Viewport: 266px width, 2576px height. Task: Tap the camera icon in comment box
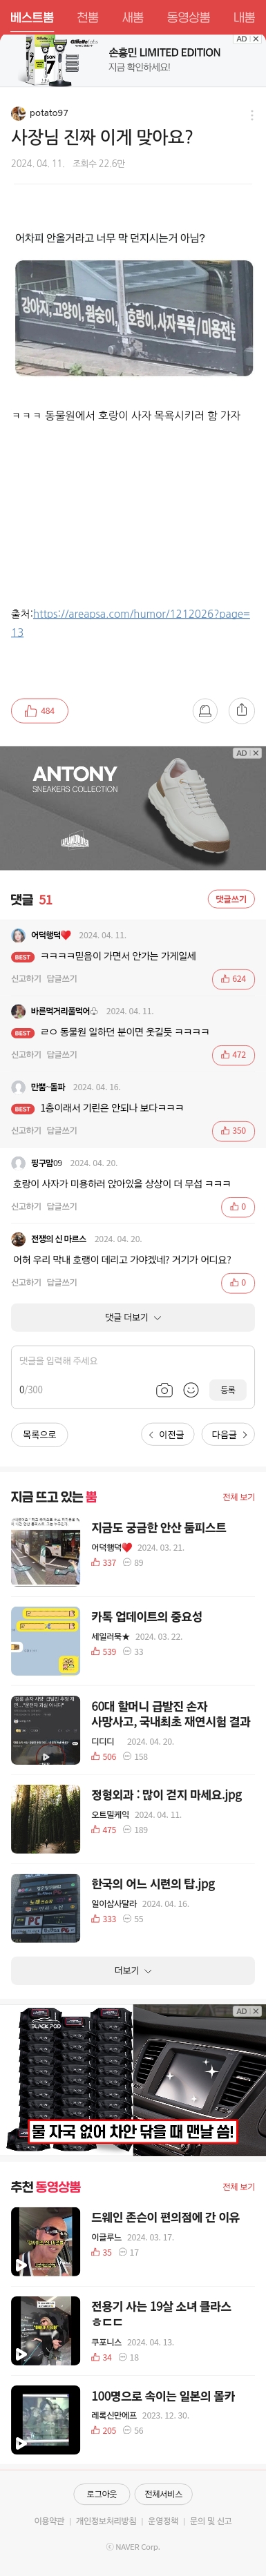point(165,1390)
